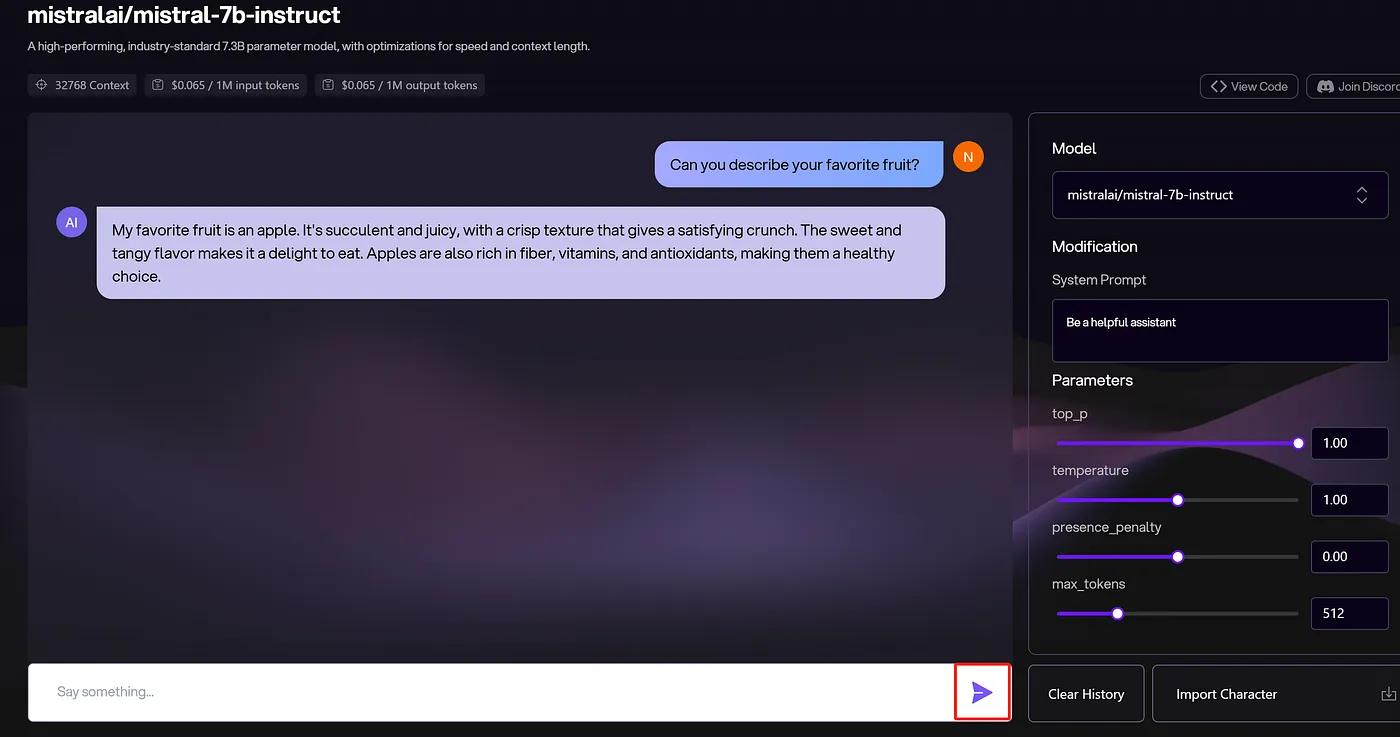Focus the System Prompt text box
The image size is (1400, 737).
pyautogui.click(x=1220, y=331)
